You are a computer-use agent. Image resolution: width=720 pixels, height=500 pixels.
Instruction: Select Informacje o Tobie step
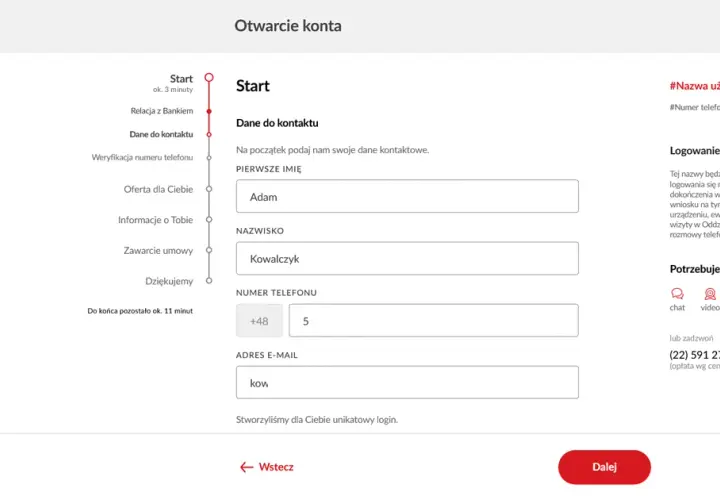pyautogui.click(x=155, y=220)
